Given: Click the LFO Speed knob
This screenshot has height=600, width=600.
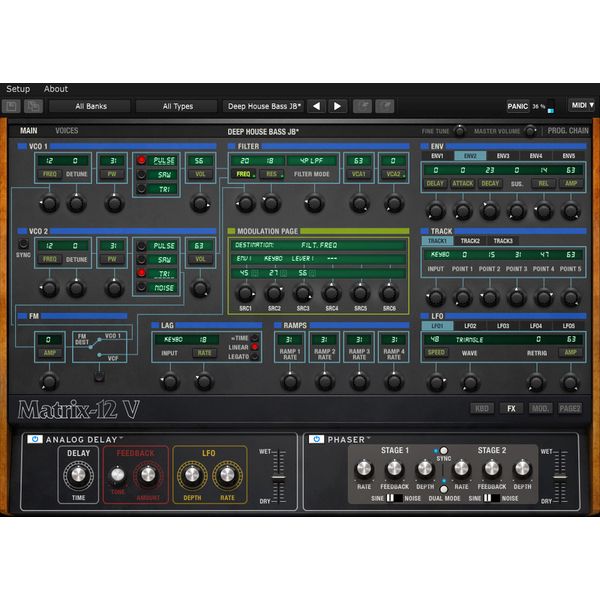Looking at the screenshot, I should click(x=436, y=382).
